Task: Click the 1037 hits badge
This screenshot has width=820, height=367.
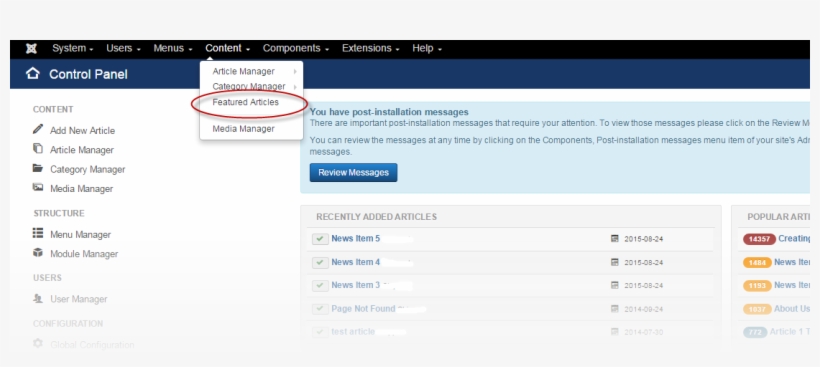Action: pyautogui.click(x=757, y=309)
